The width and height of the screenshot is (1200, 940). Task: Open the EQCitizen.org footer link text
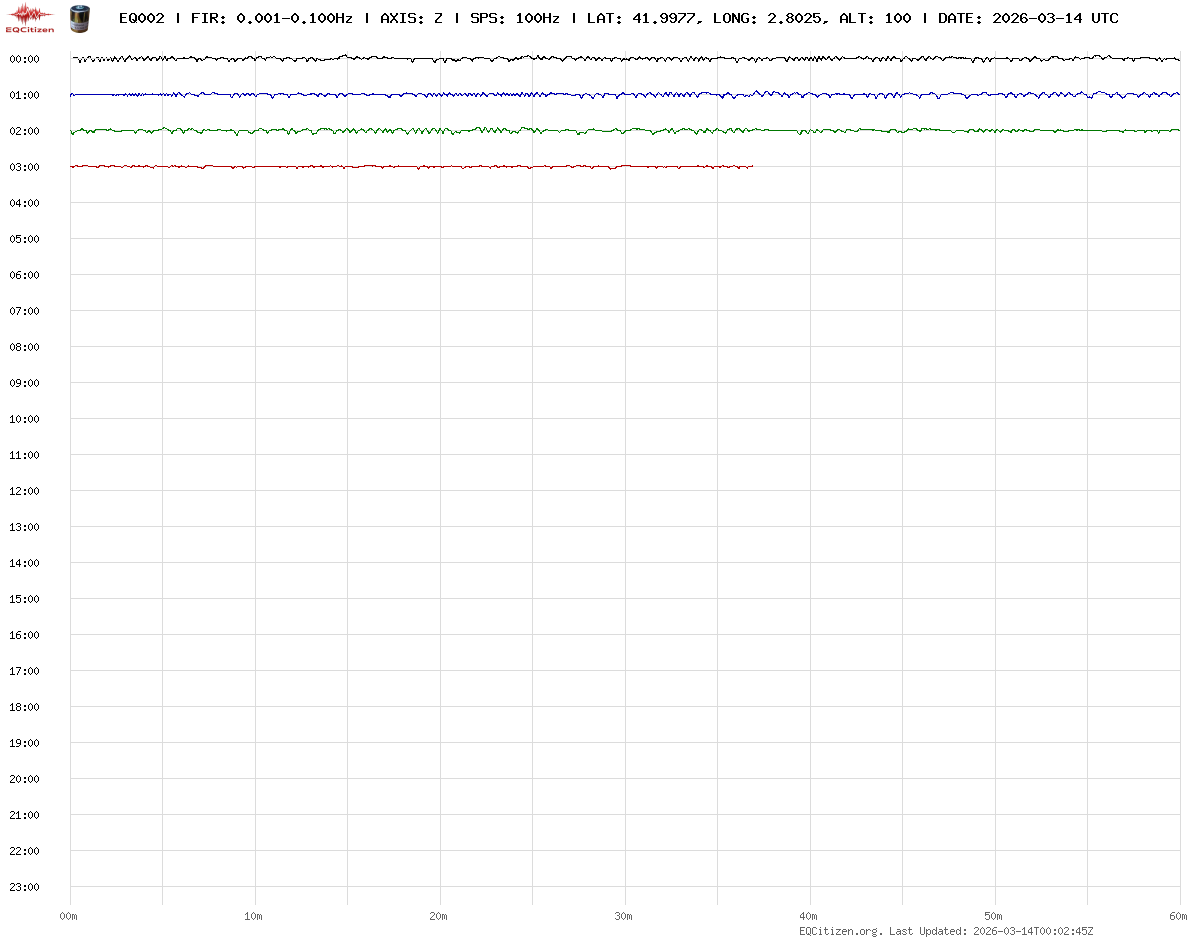[x=840, y=931]
